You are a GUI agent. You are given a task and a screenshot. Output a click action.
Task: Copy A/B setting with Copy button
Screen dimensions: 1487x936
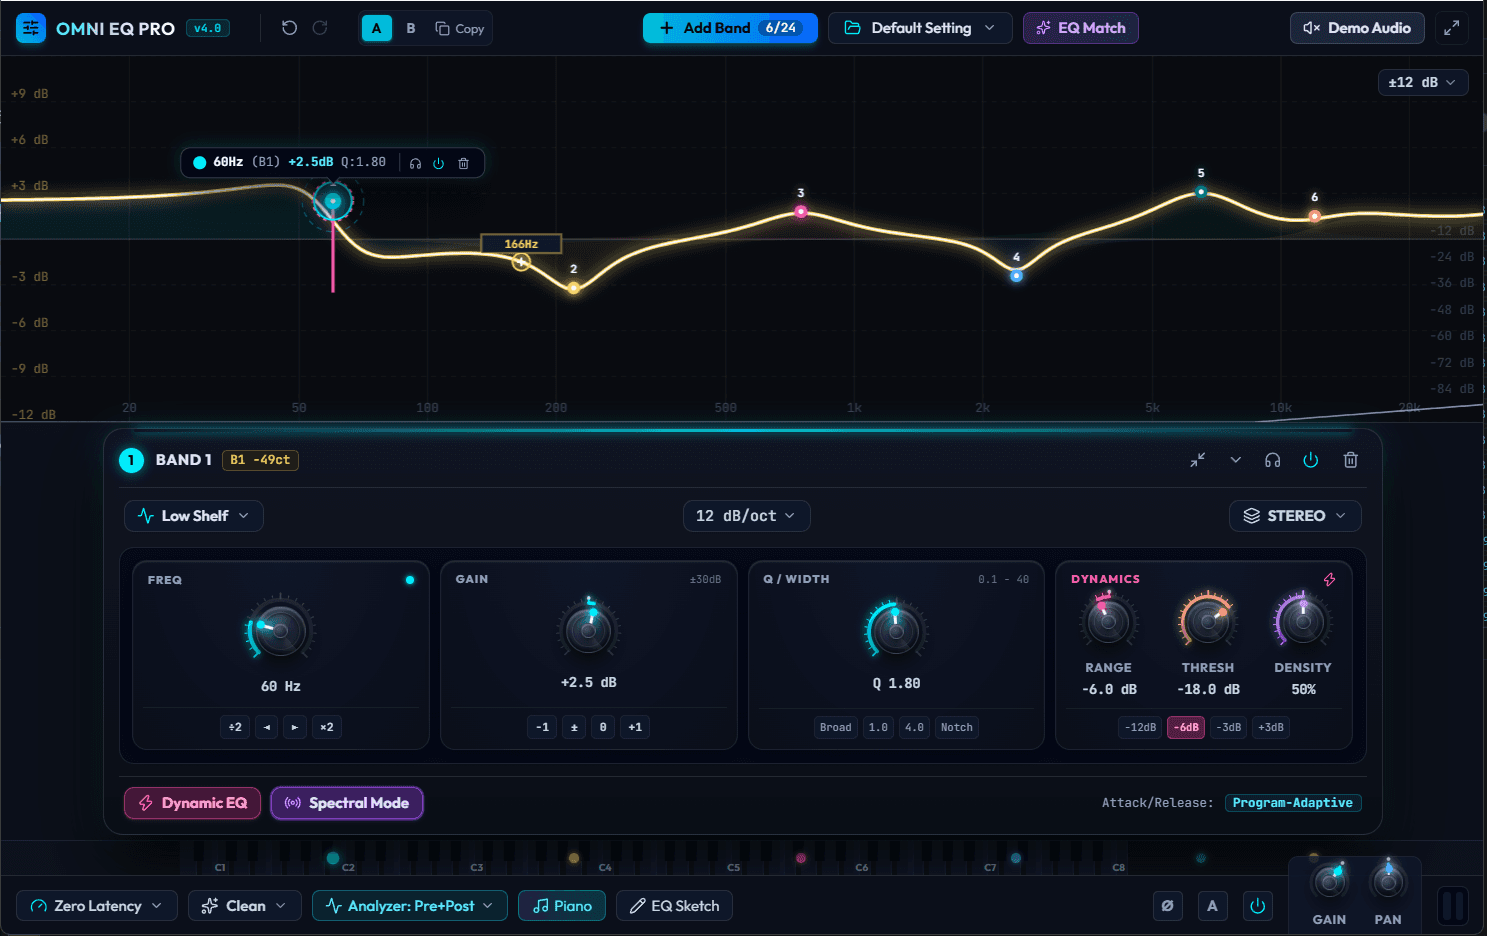pos(460,28)
